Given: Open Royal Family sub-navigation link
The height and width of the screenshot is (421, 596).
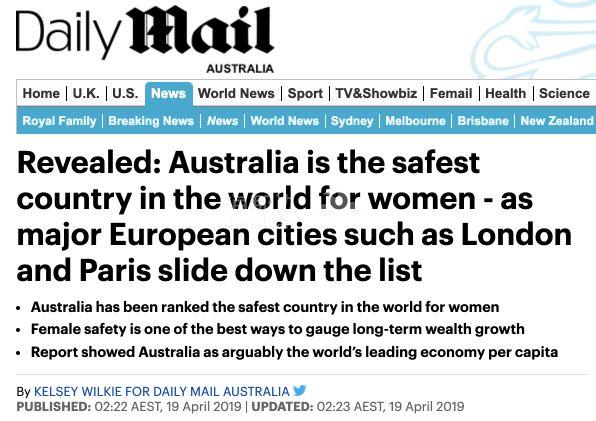Looking at the screenshot, I should 59,121.
